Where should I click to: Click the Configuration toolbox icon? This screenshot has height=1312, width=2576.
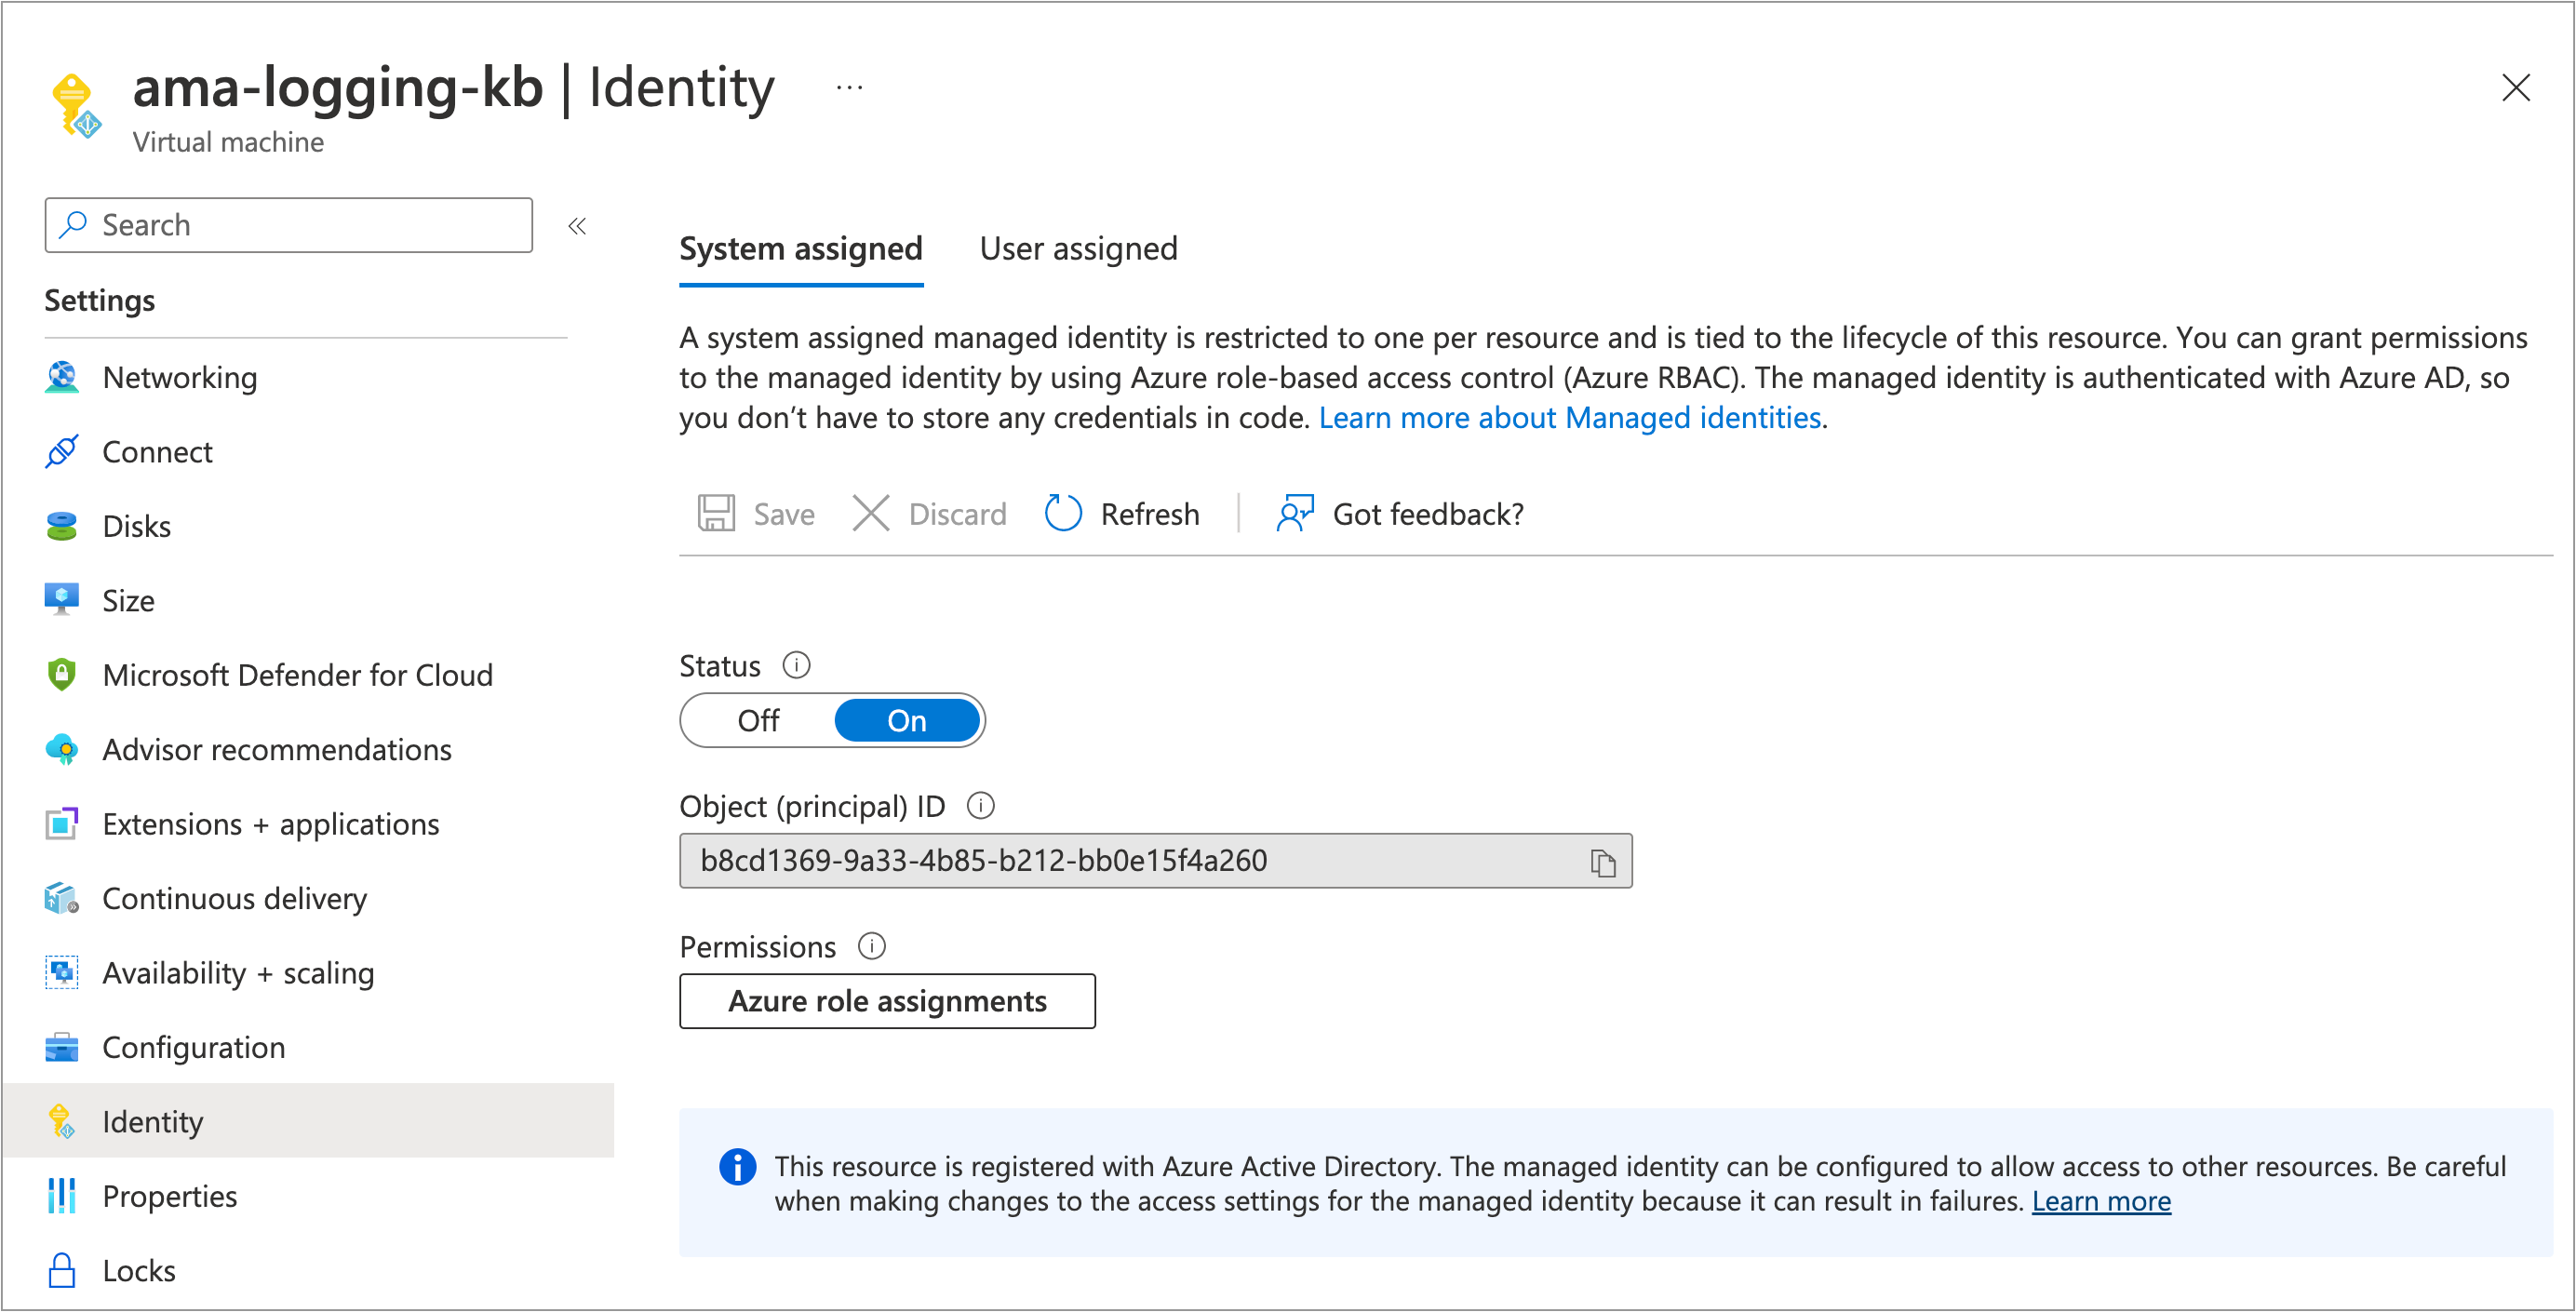pyautogui.click(x=62, y=1047)
